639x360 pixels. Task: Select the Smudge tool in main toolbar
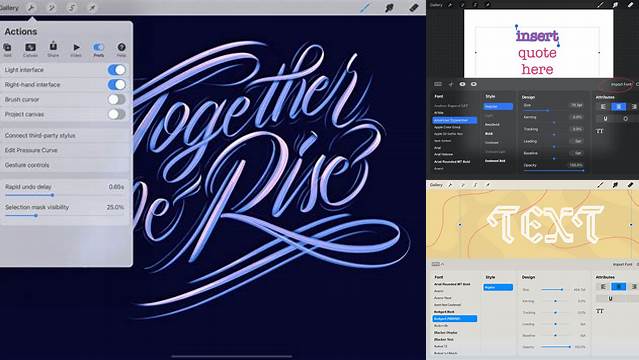click(x=389, y=8)
